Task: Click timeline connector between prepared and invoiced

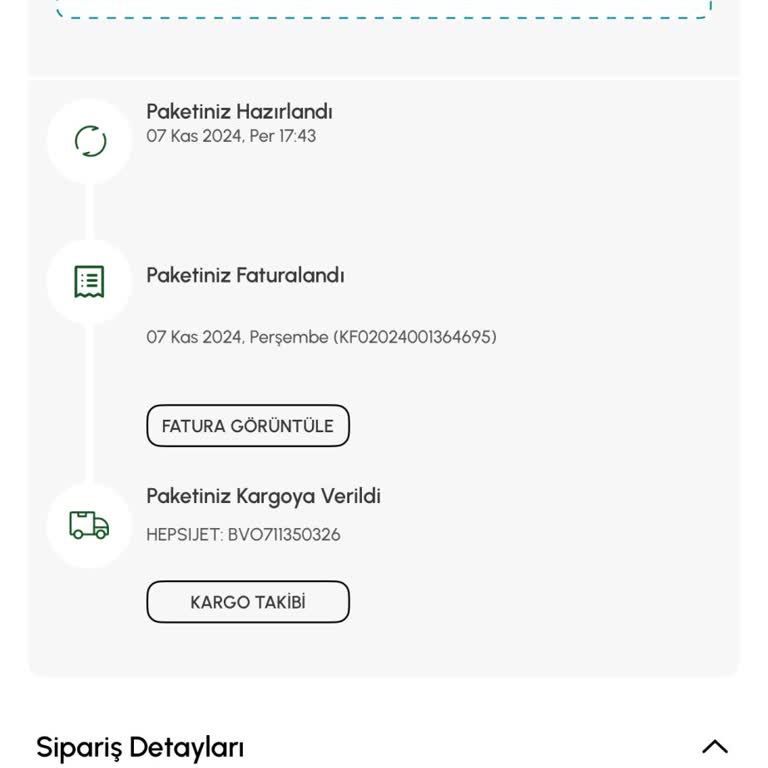Action: coord(90,212)
